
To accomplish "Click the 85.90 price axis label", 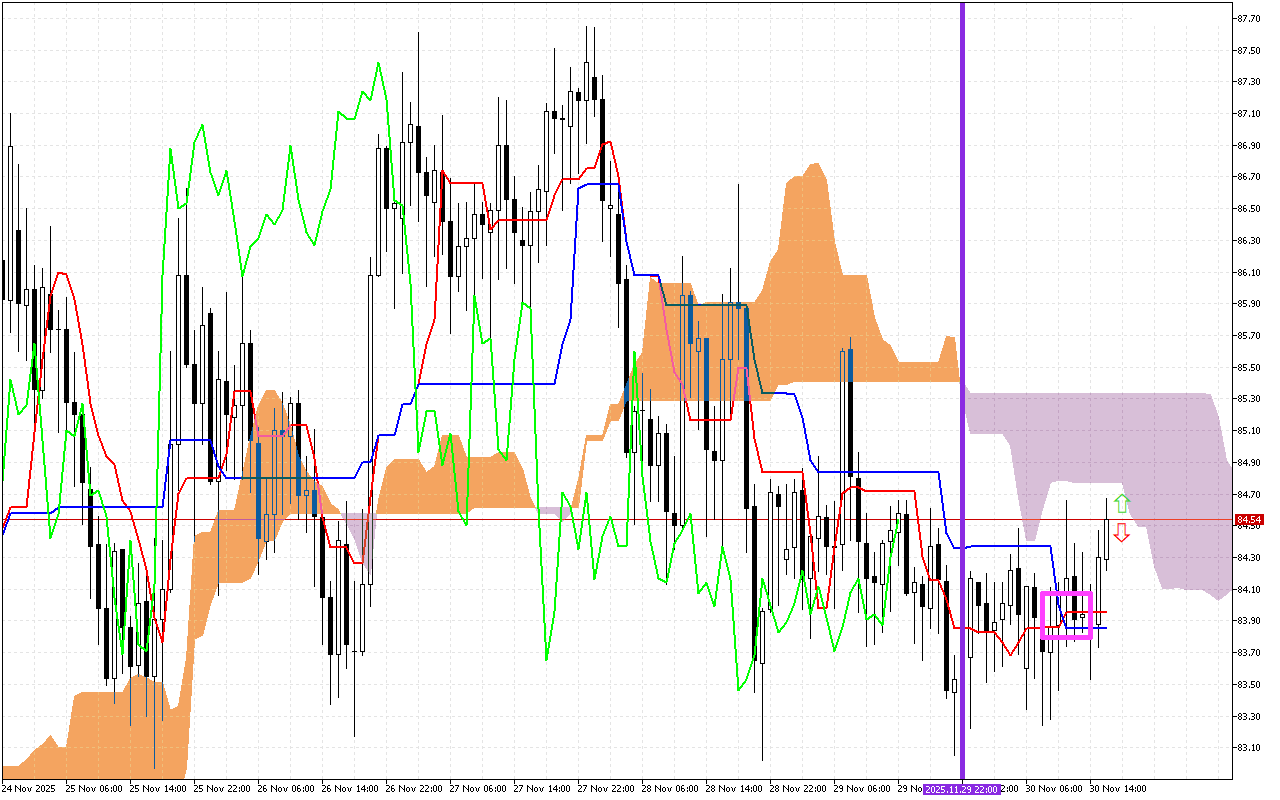I will click(1248, 303).
